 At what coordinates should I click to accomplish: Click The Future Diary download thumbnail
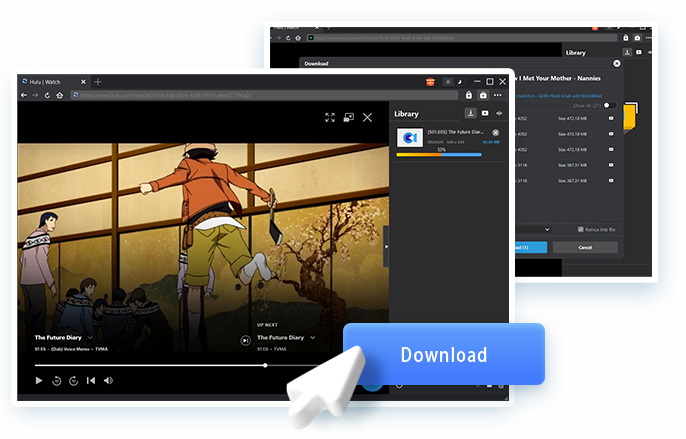point(410,138)
